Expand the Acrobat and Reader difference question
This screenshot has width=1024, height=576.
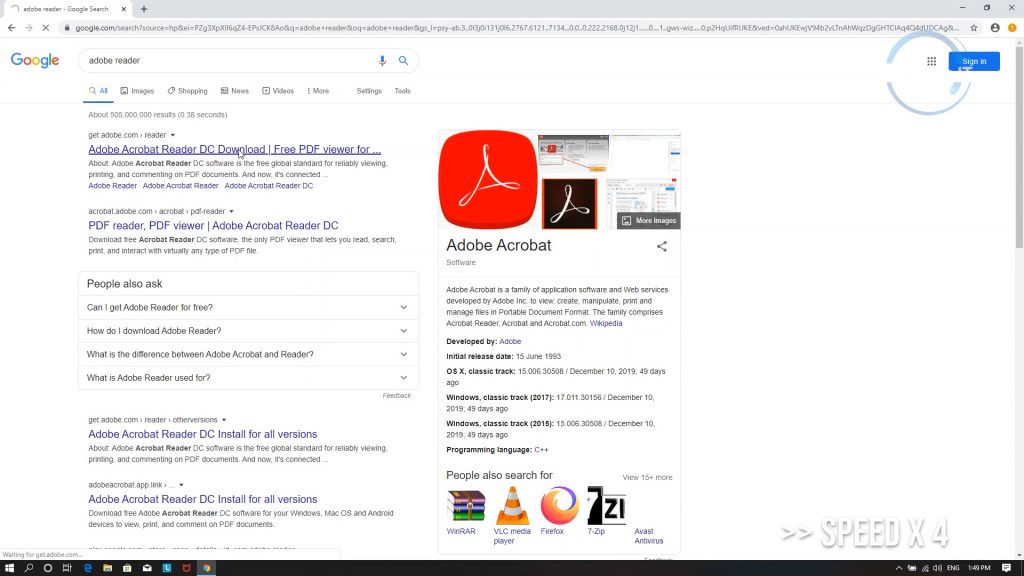point(248,355)
